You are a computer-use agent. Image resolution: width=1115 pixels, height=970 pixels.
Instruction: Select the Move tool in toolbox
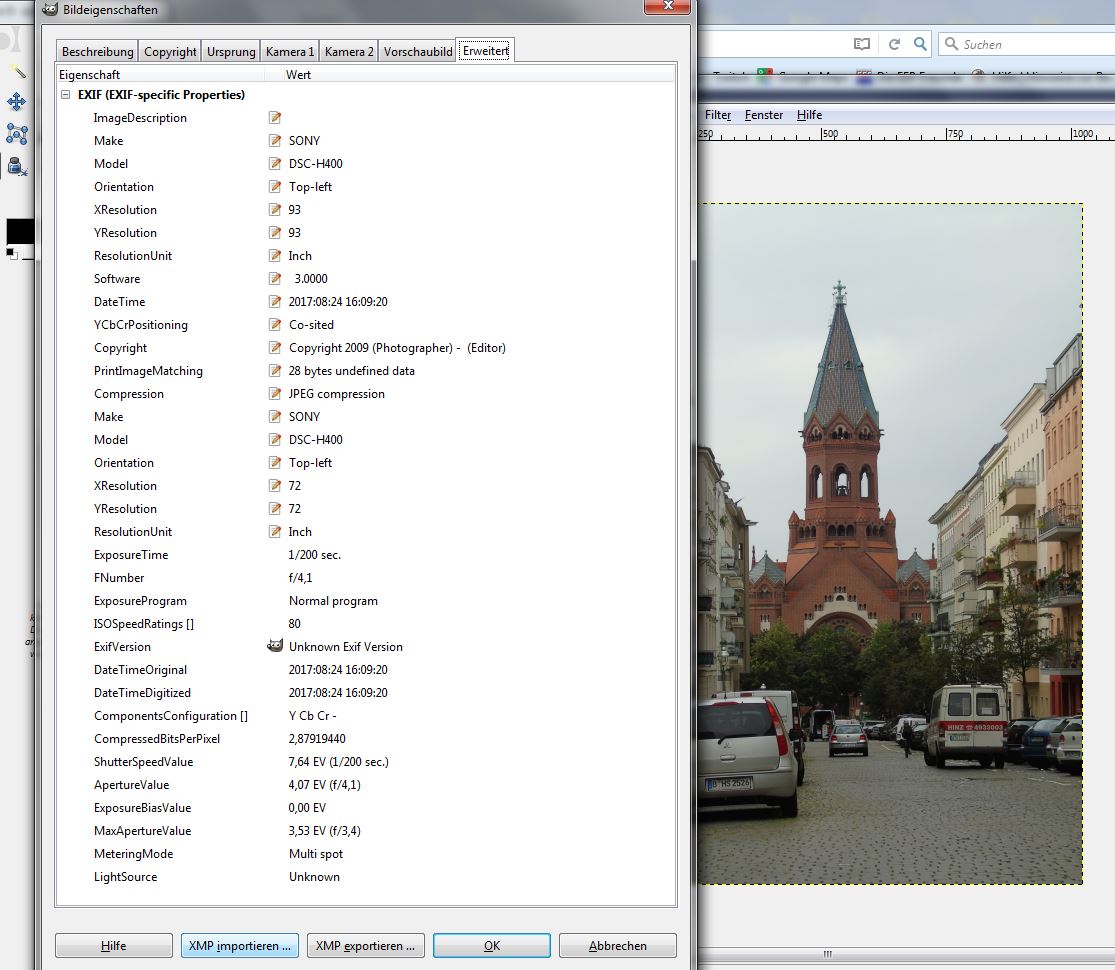click(16, 102)
